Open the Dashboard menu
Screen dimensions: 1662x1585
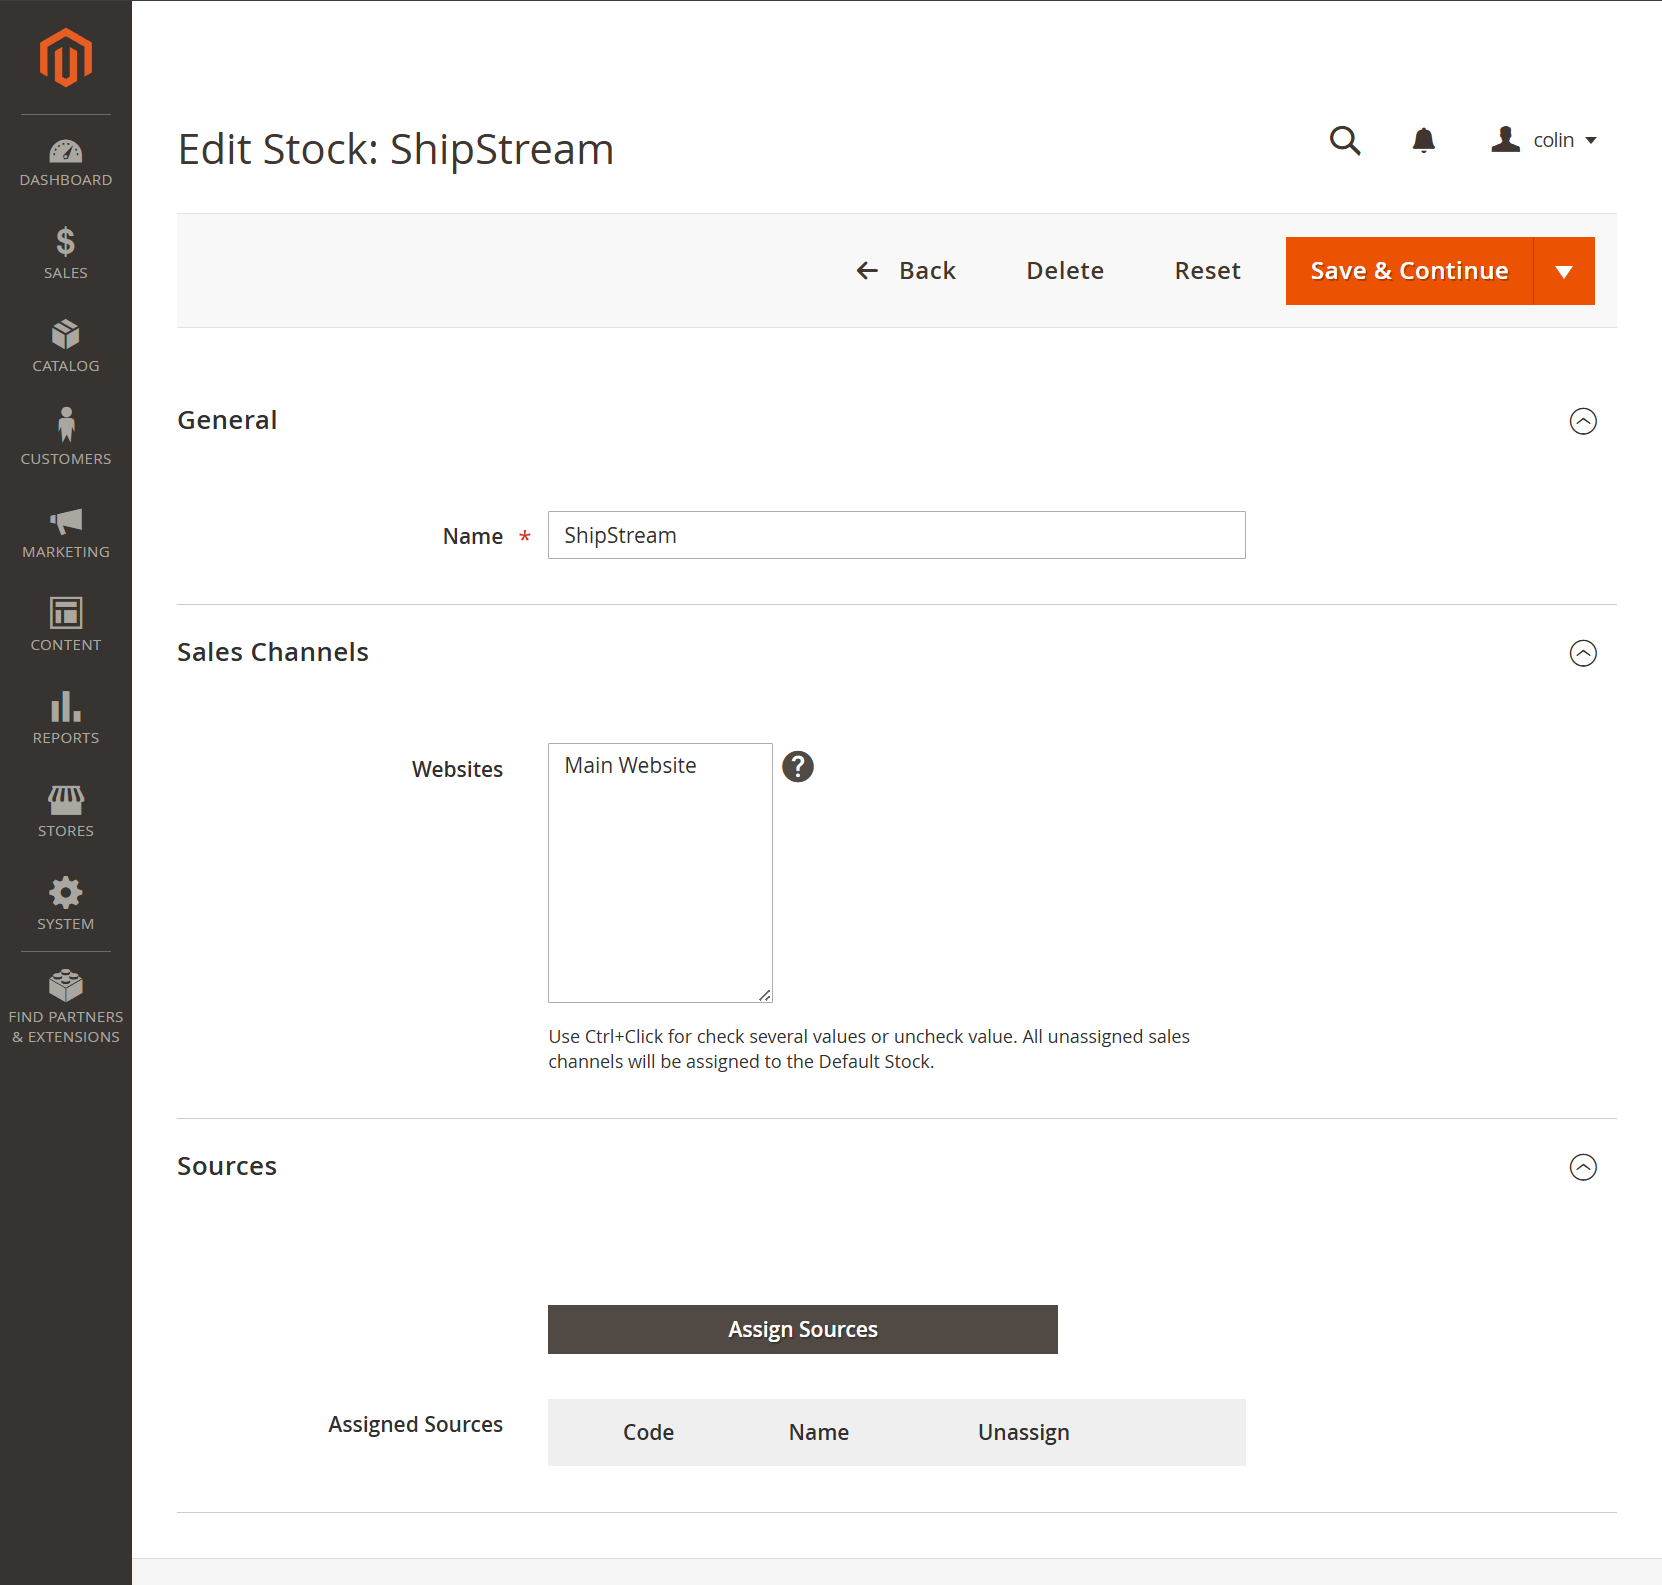pyautogui.click(x=66, y=163)
